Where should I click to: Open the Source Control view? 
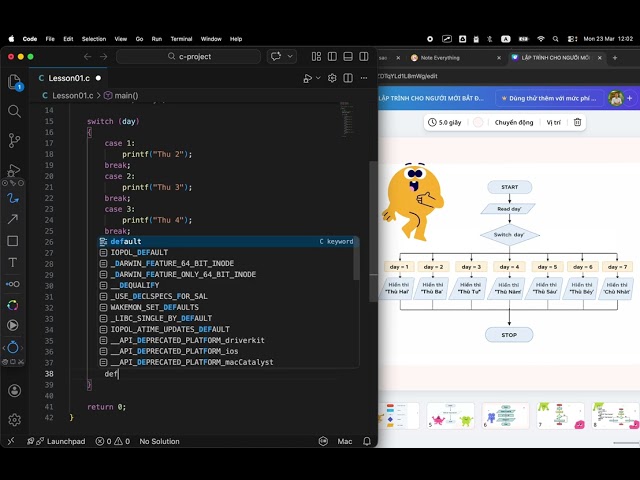tap(14, 140)
